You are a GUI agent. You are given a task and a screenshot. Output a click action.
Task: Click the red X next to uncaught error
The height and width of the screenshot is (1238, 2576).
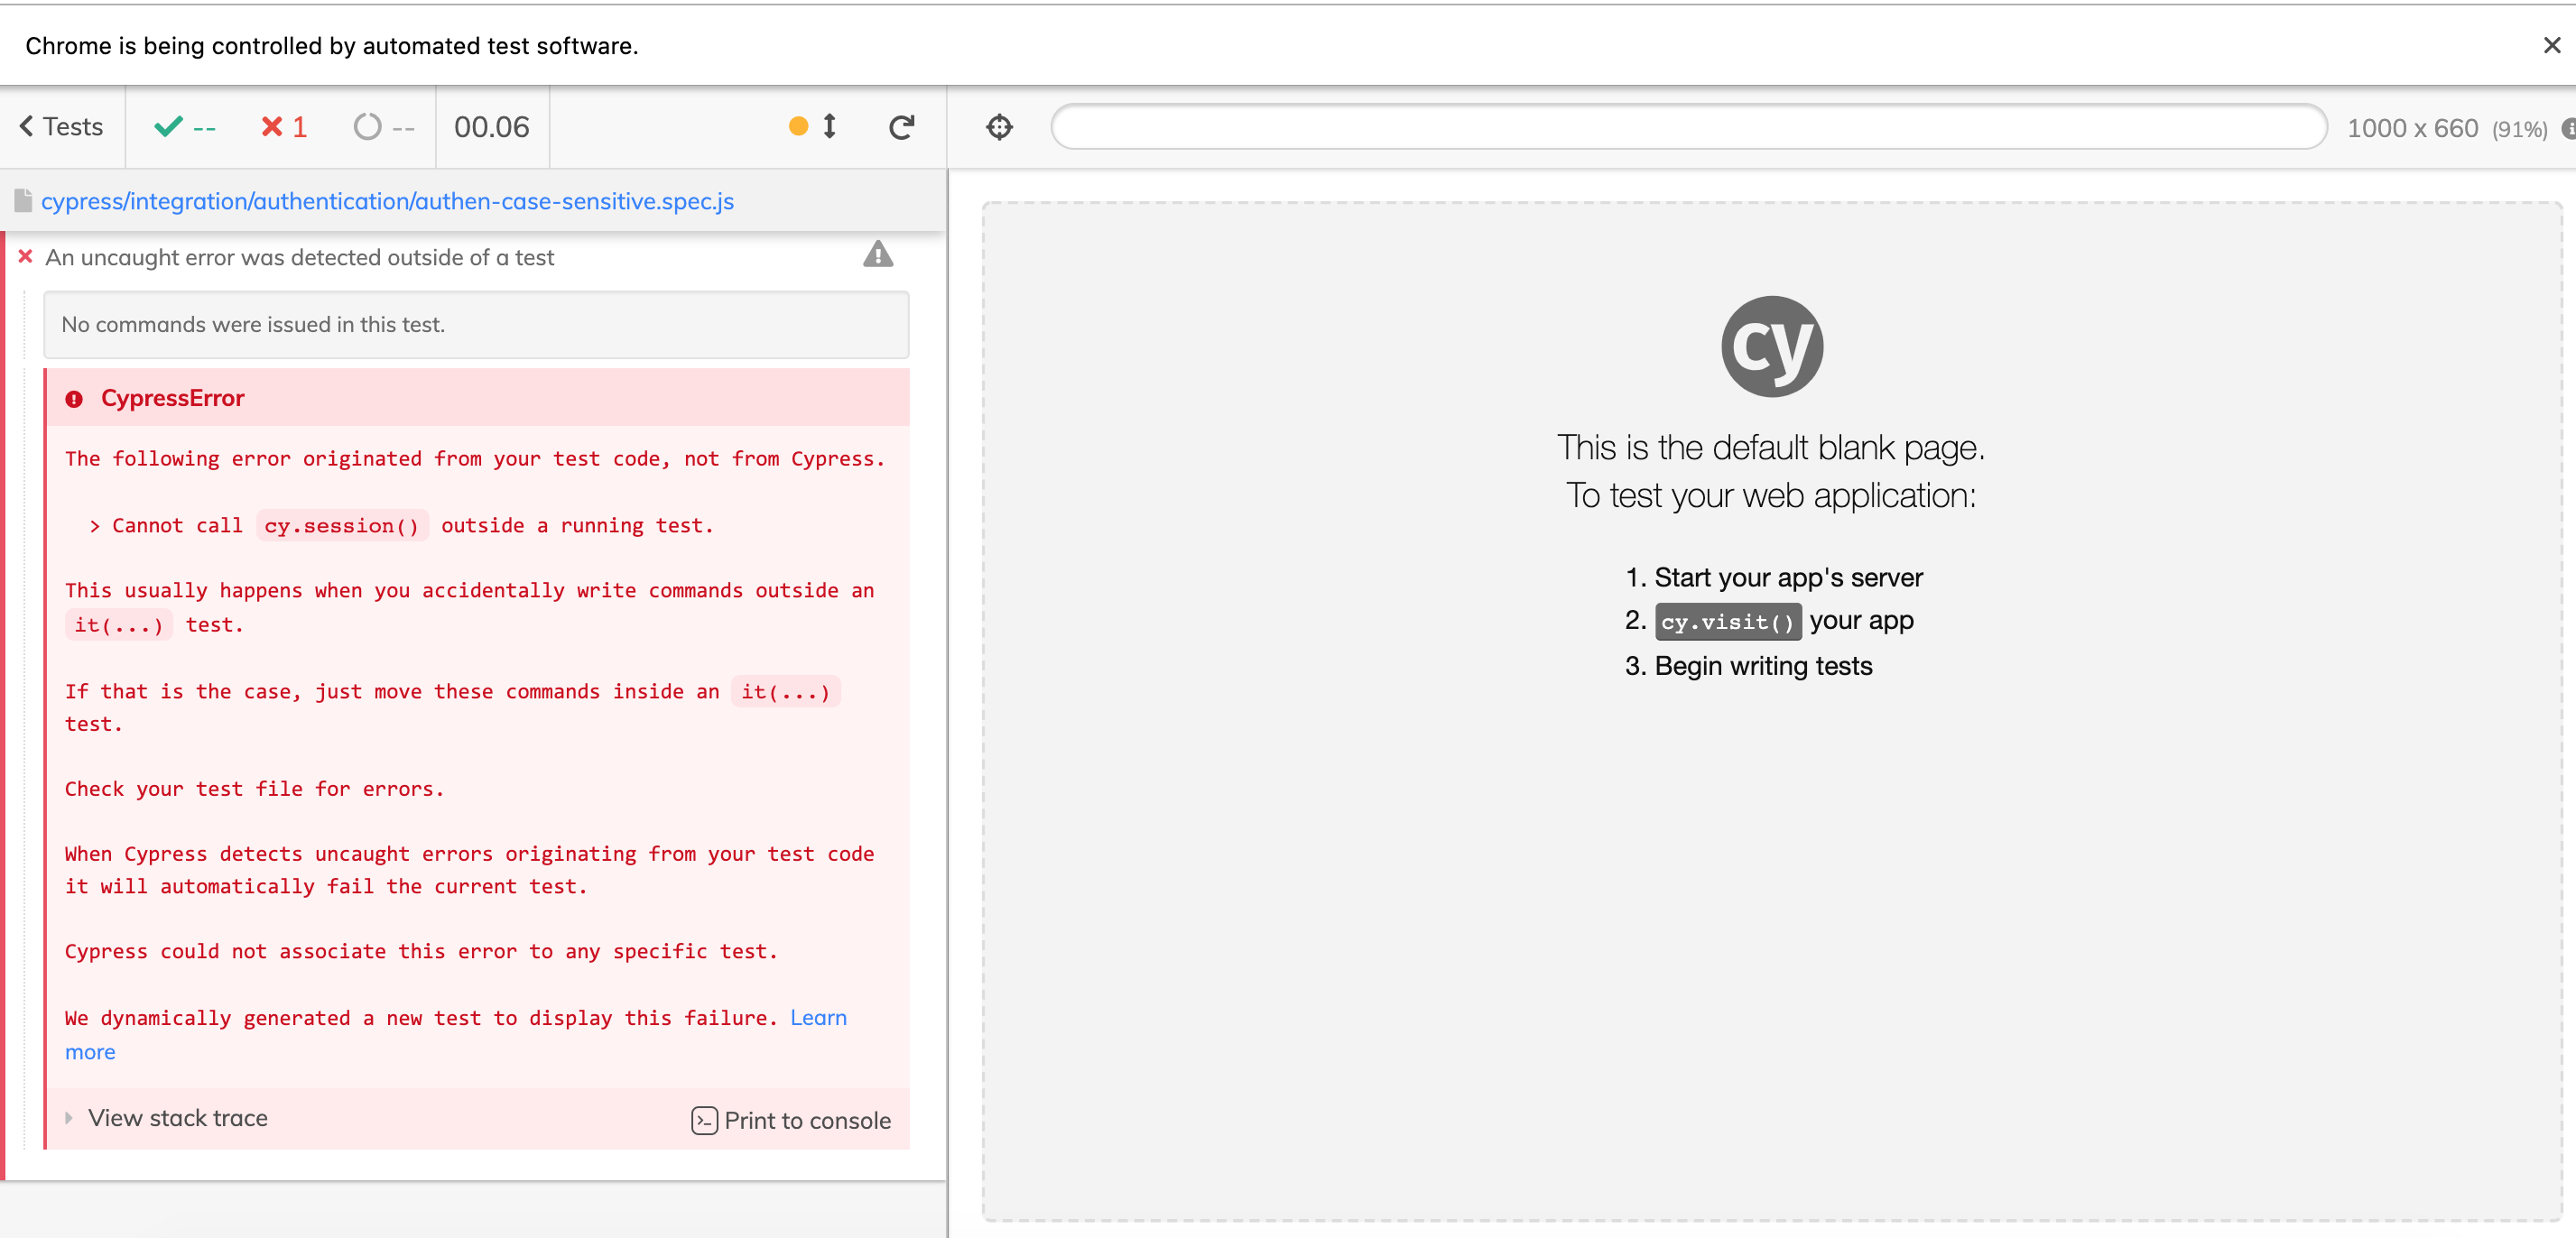click(x=25, y=257)
